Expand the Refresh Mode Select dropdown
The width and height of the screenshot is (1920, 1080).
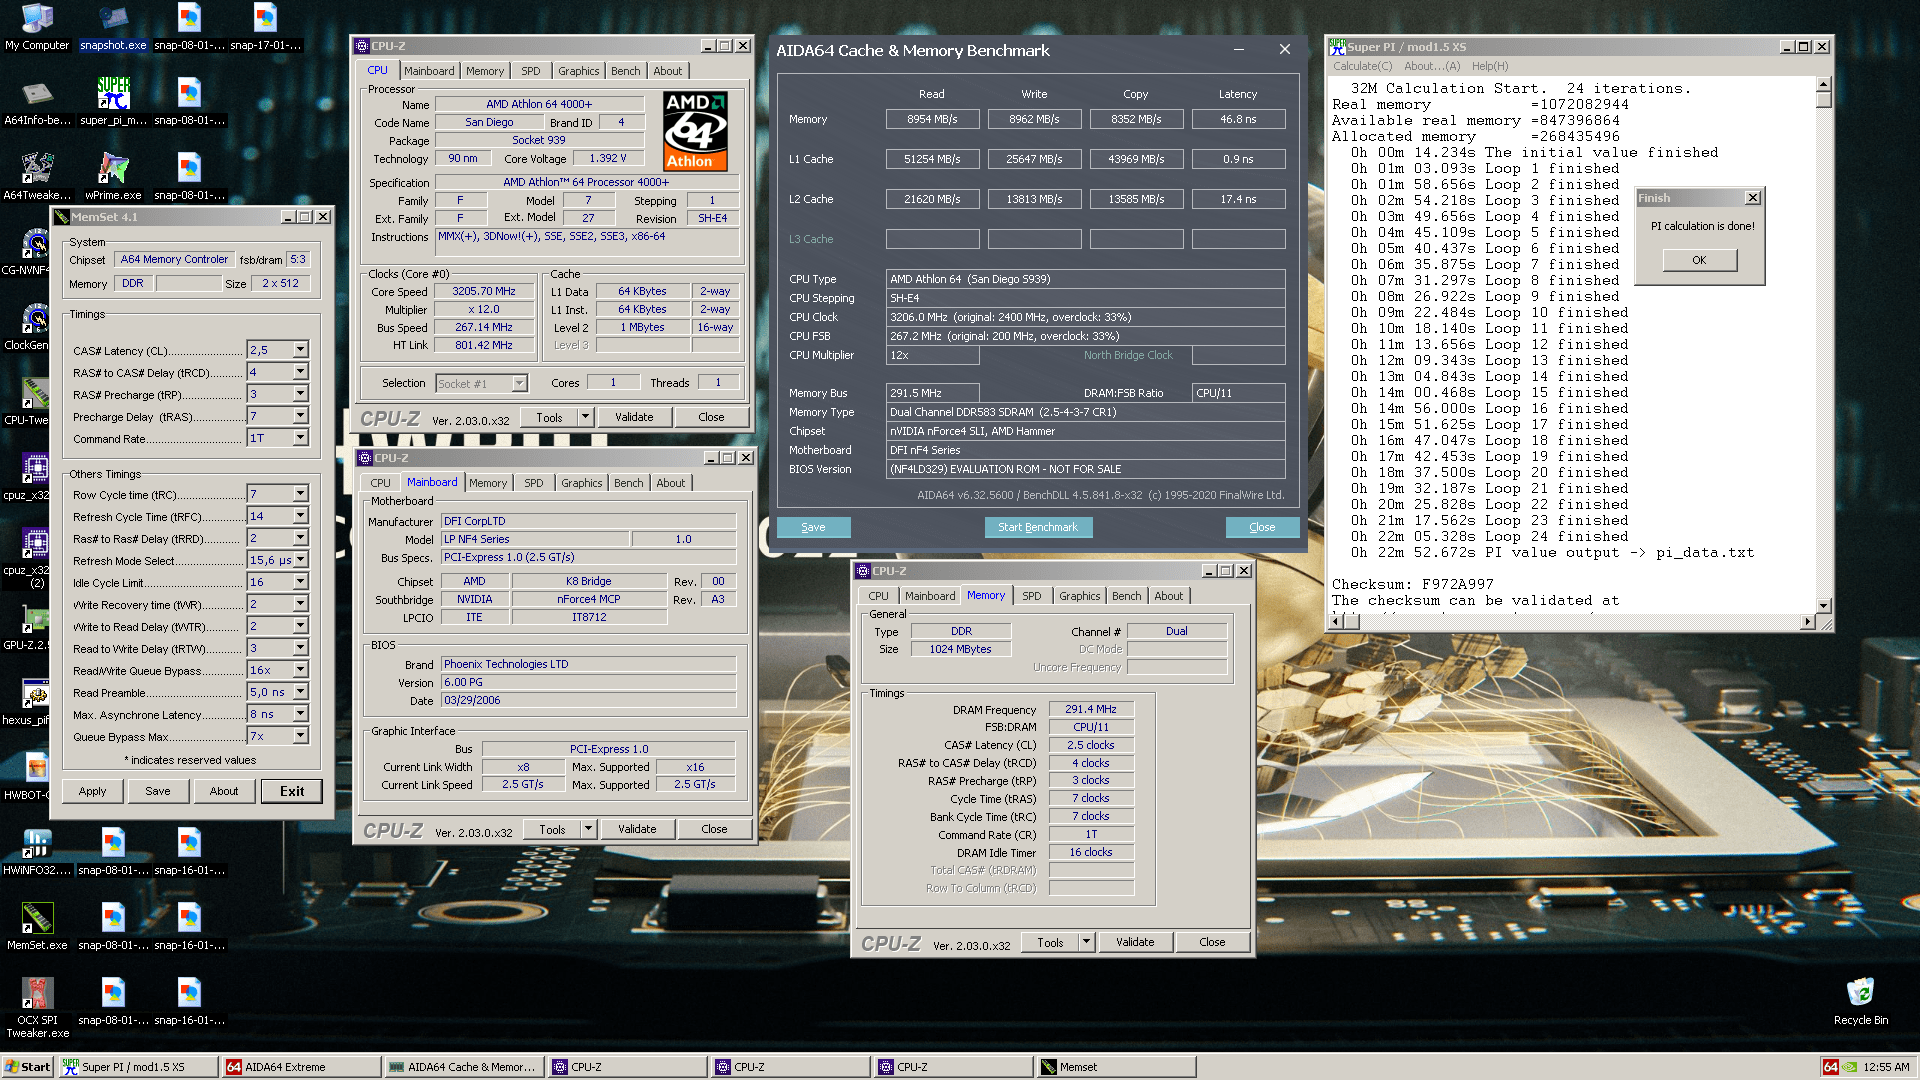click(300, 560)
